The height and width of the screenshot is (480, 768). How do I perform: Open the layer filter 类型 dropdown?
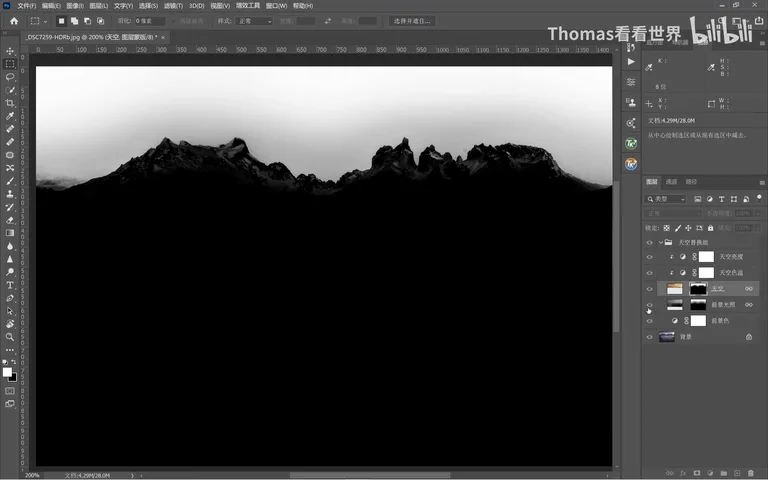click(x=666, y=199)
